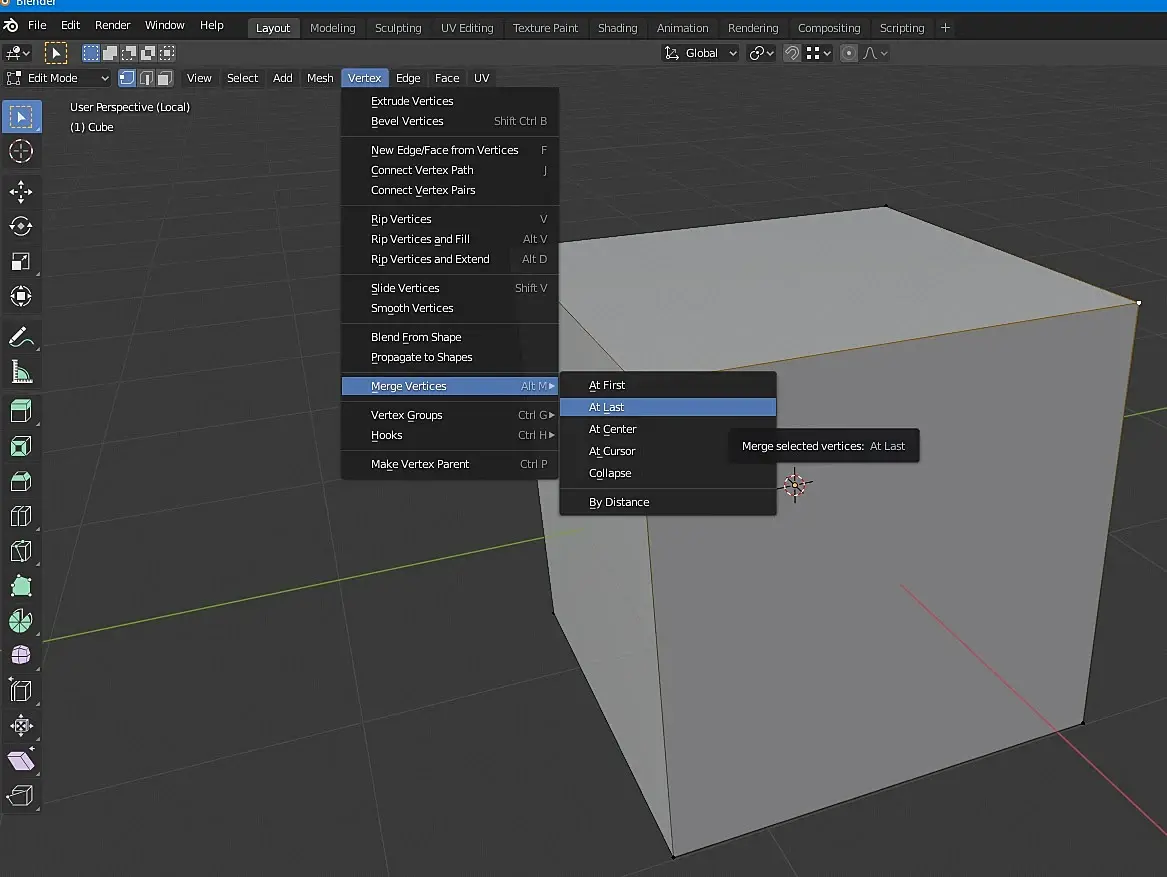The image size is (1167, 877).
Task: Add a new workspace with plus button
Action: click(x=945, y=28)
